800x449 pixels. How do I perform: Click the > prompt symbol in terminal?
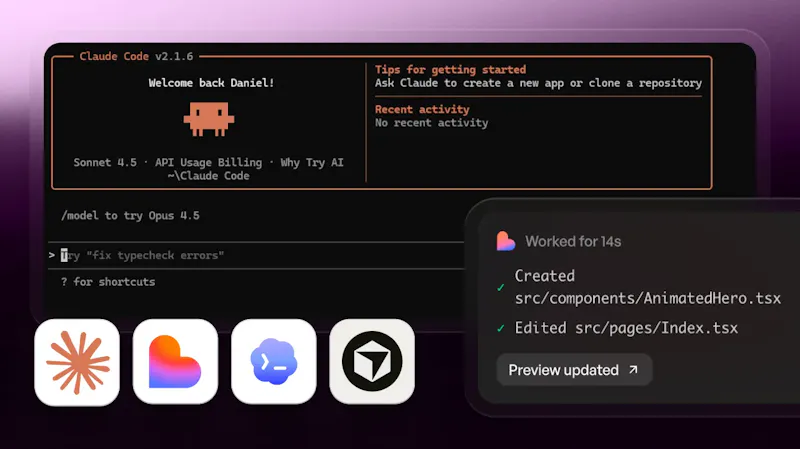coord(52,255)
